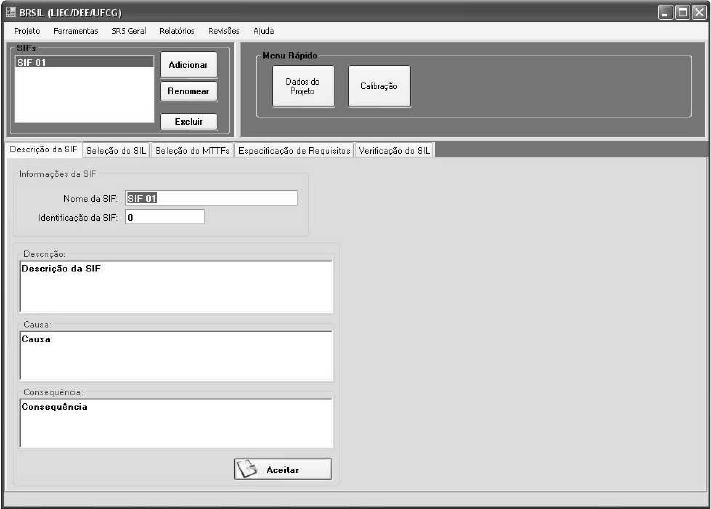Select SIF 01 in the SIFs list
This screenshot has height=509, width=711.
[x=84, y=62]
